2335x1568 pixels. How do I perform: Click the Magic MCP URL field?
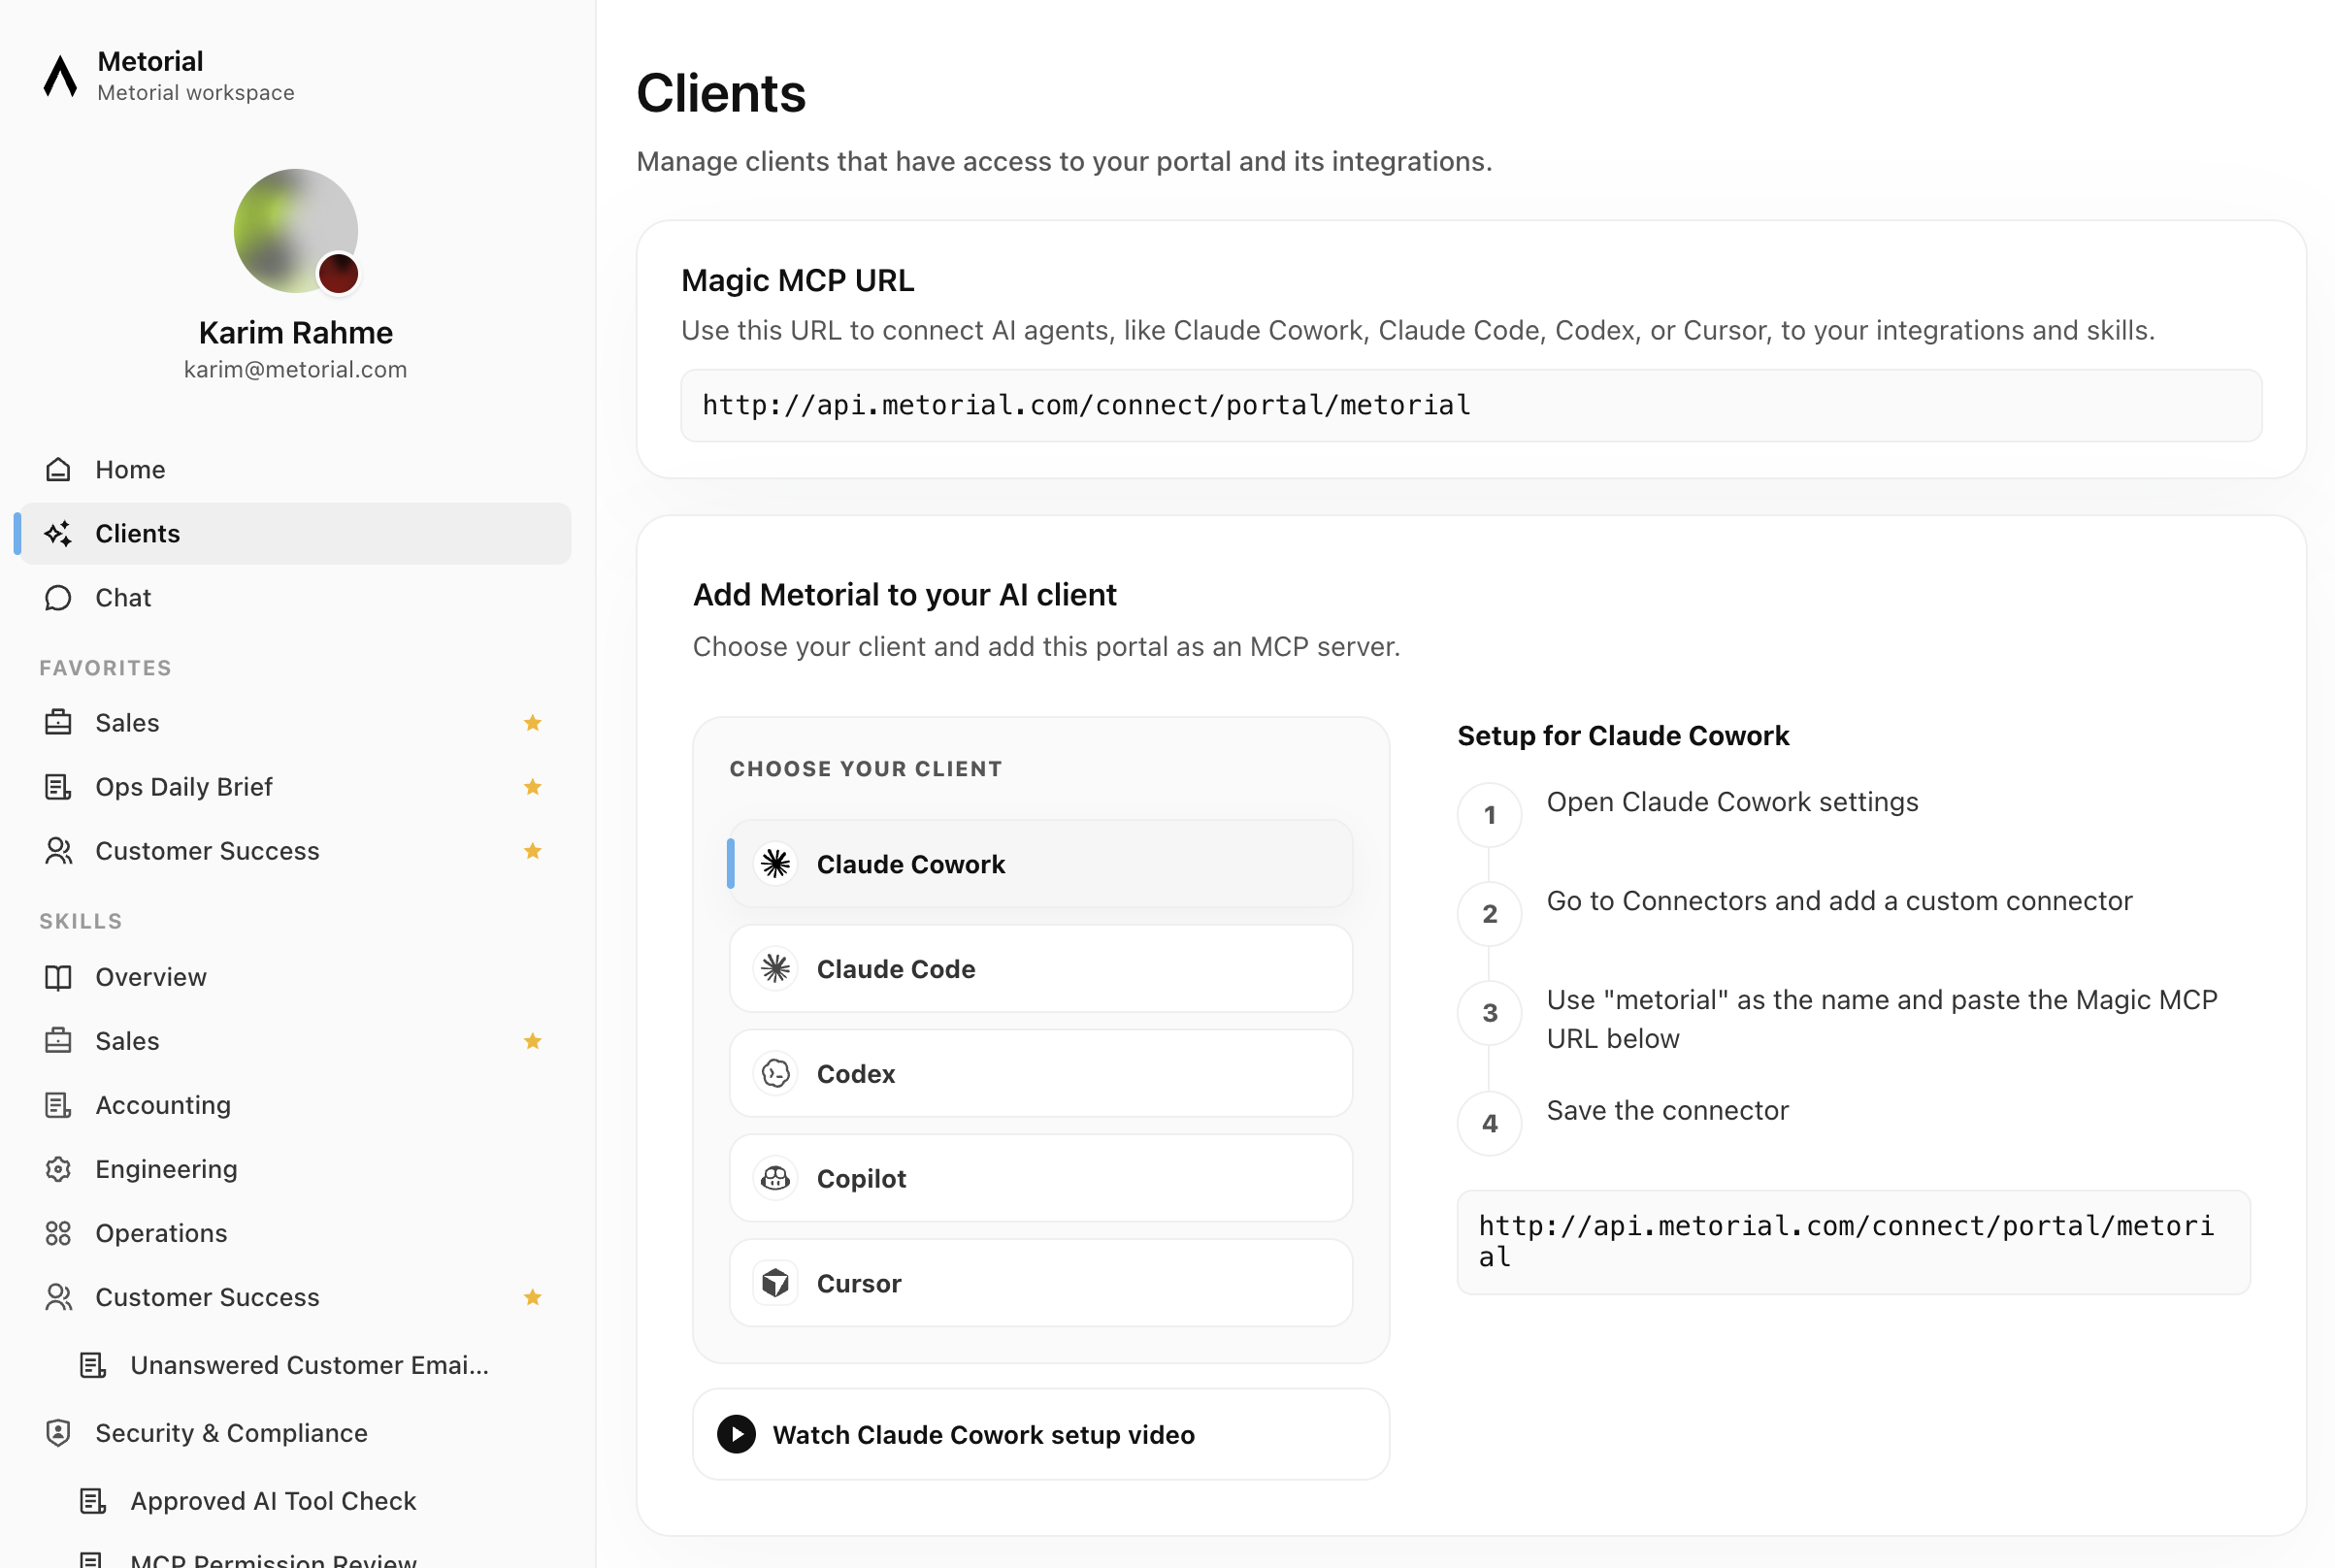[1470, 405]
